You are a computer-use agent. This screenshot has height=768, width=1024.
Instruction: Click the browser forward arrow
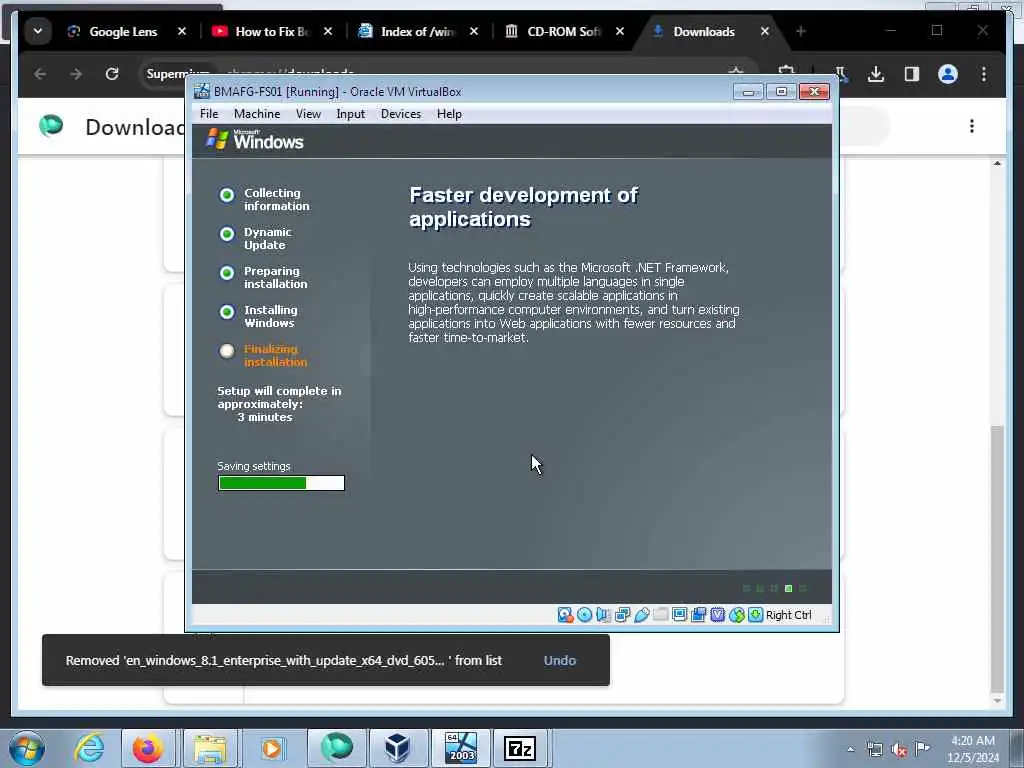(x=76, y=74)
